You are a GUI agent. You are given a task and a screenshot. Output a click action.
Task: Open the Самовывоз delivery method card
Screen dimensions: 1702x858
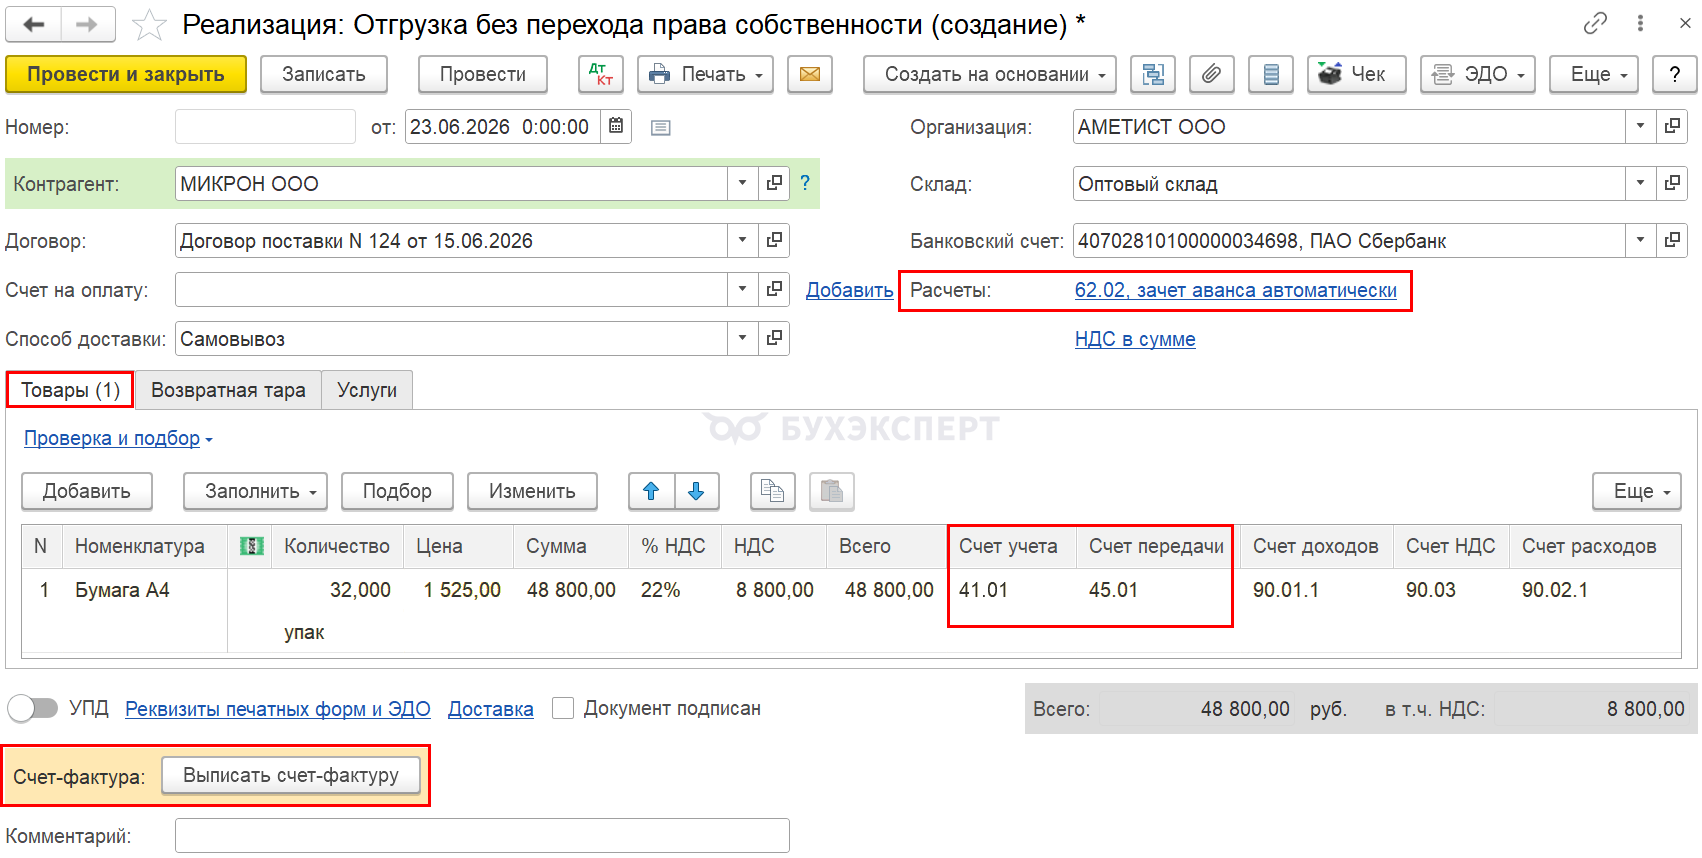tap(774, 338)
